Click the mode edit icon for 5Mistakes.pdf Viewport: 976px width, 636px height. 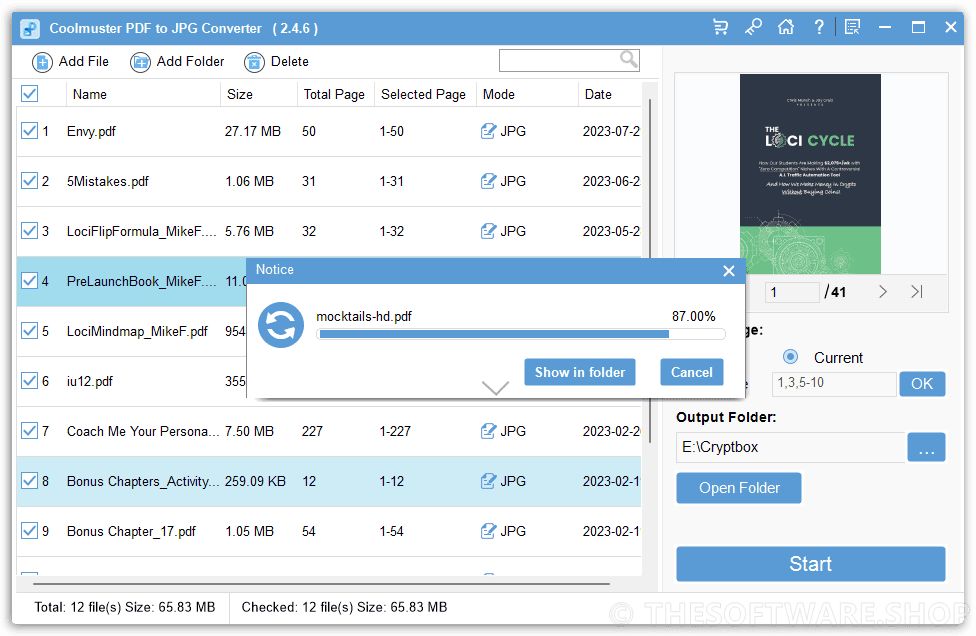click(489, 181)
